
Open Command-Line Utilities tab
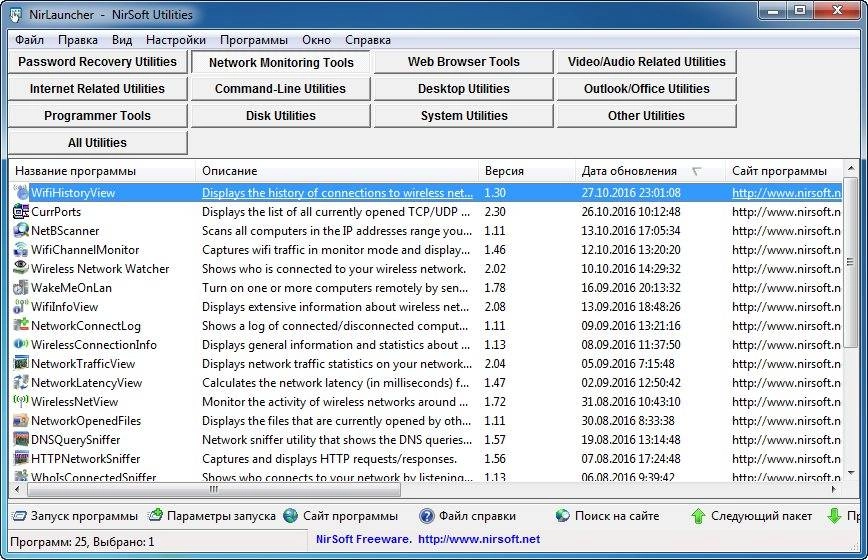coord(281,89)
